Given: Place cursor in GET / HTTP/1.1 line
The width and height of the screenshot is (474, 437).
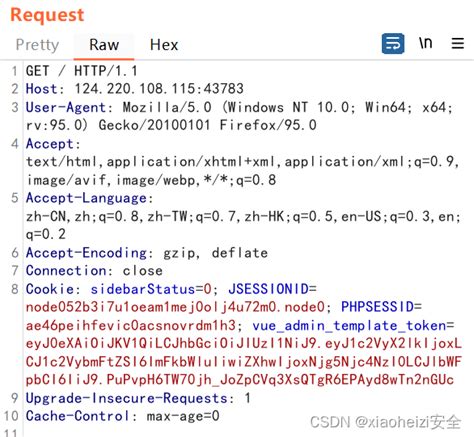Looking at the screenshot, I should coord(81,71).
